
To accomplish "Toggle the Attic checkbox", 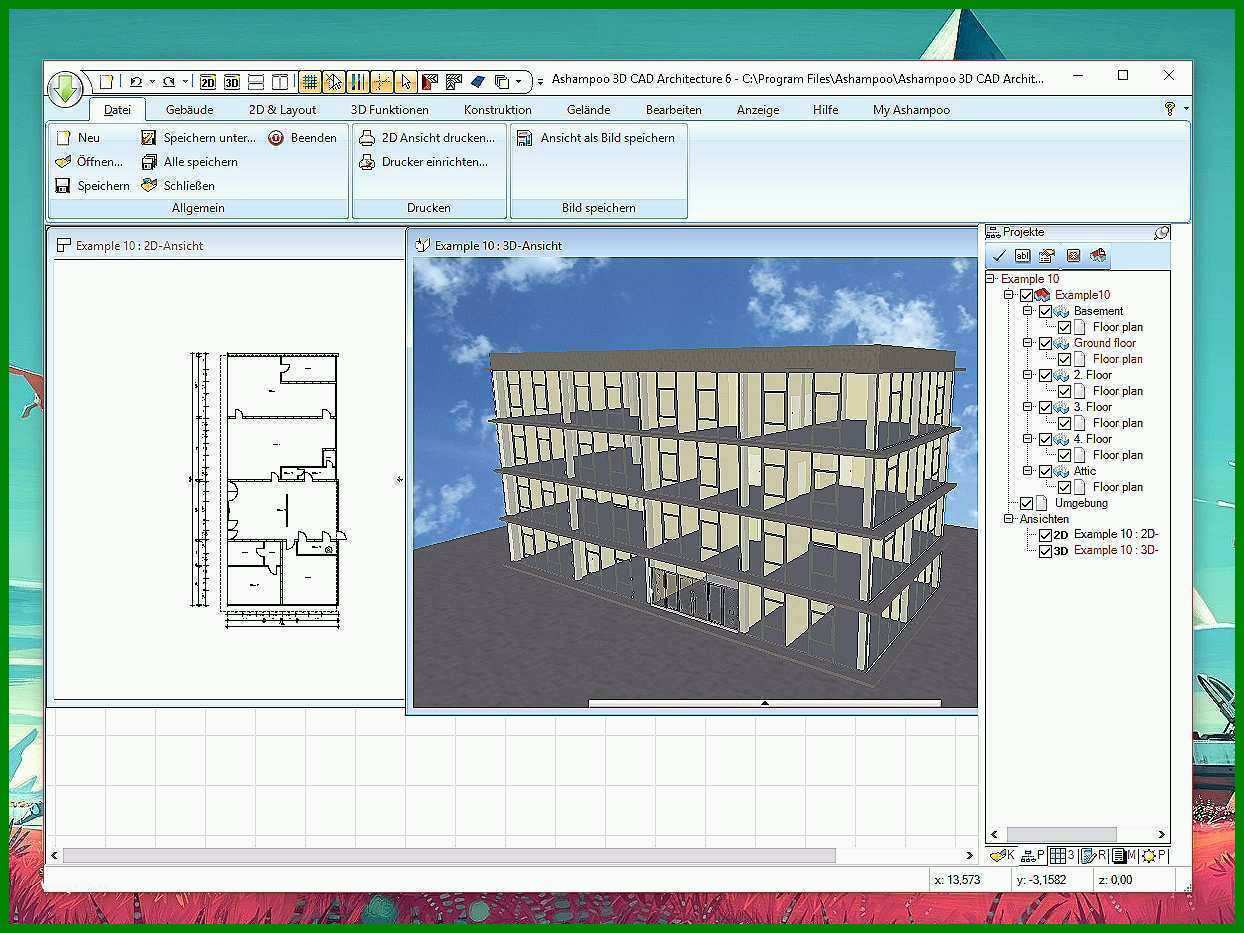I will [1045, 471].
